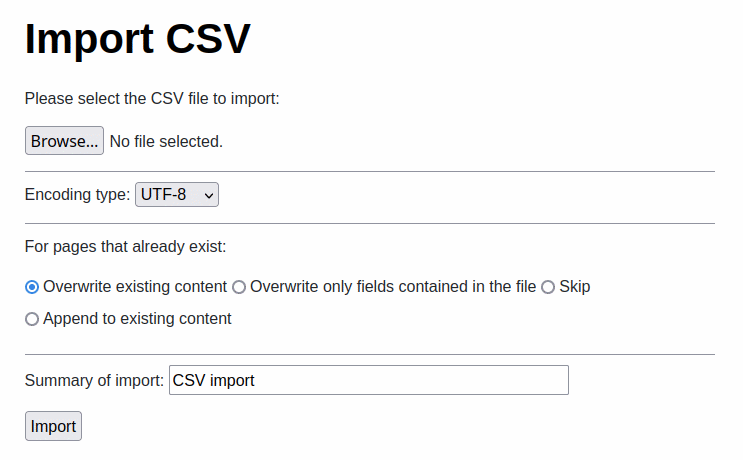
Task: Click 'Overwrite only fields contained in the file' text
Action: pyautogui.click(x=393, y=287)
